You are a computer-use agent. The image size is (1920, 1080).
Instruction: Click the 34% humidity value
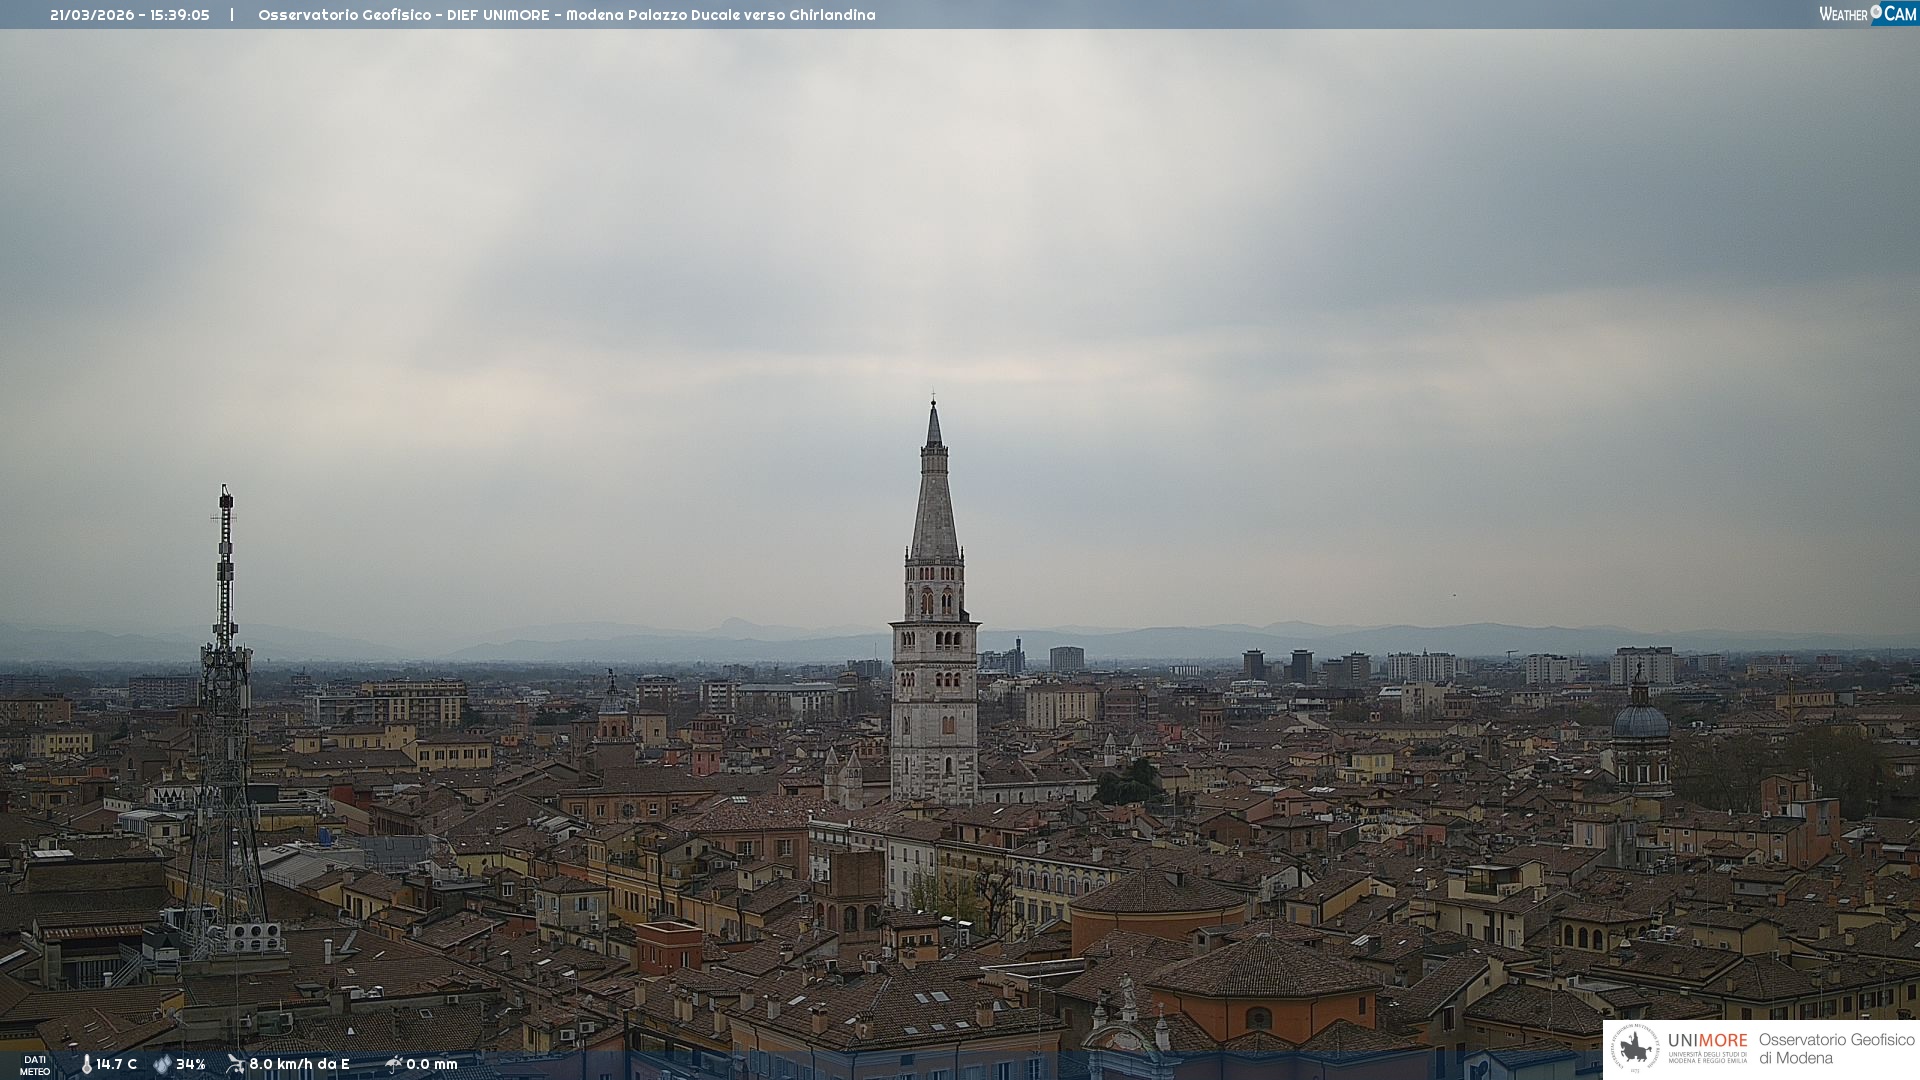(191, 1064)
